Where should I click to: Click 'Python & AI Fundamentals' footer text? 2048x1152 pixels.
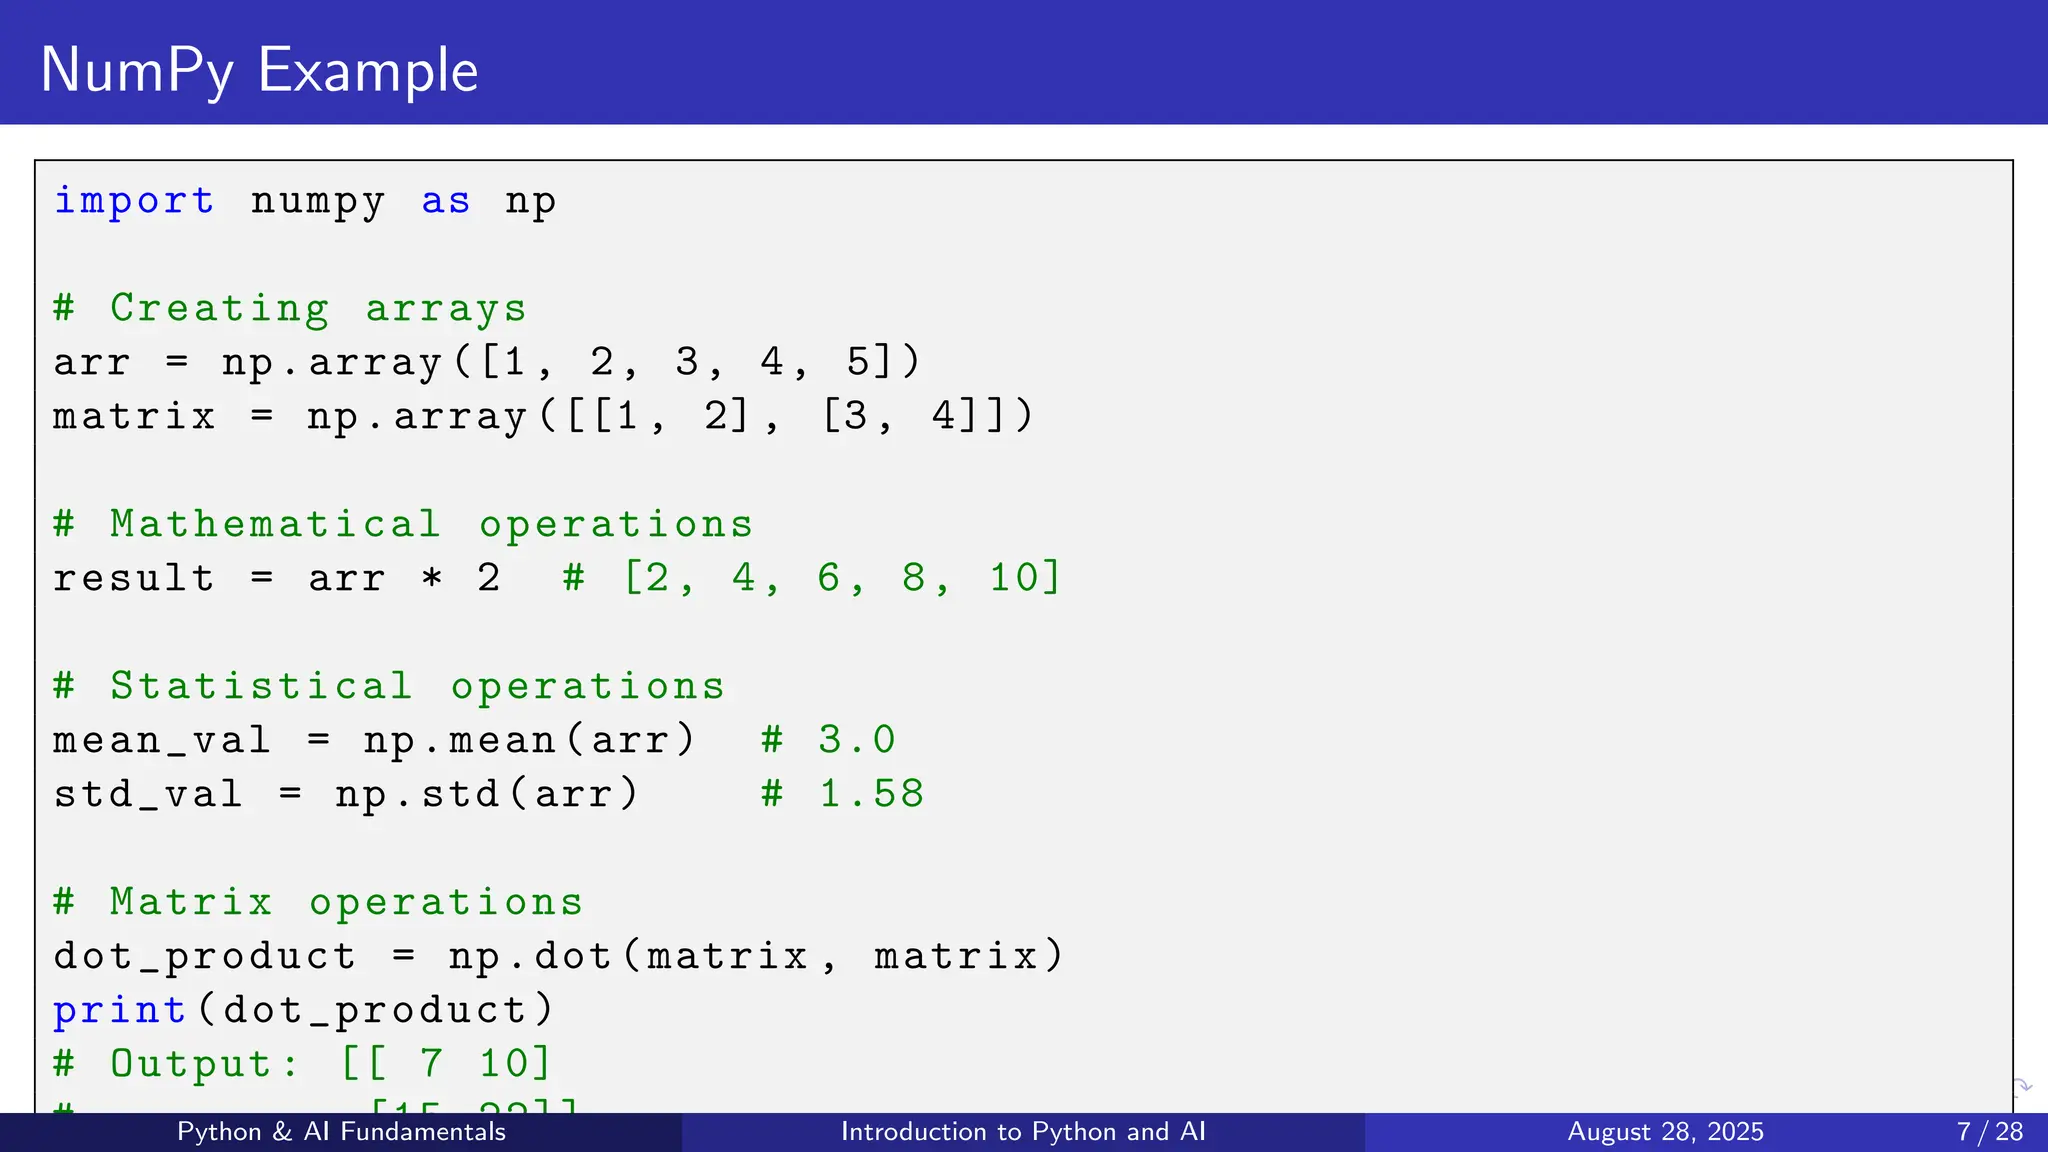341,1132
